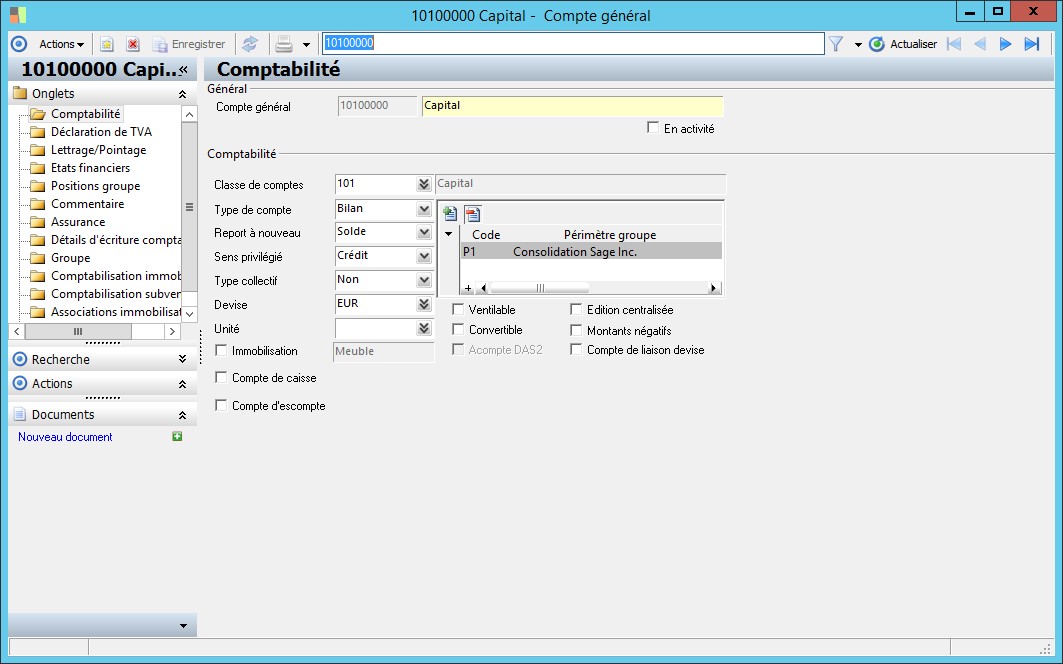Go to next record arrow
The width and height of the screenshot is (1063, 664).
click(x=1005, y=44)
